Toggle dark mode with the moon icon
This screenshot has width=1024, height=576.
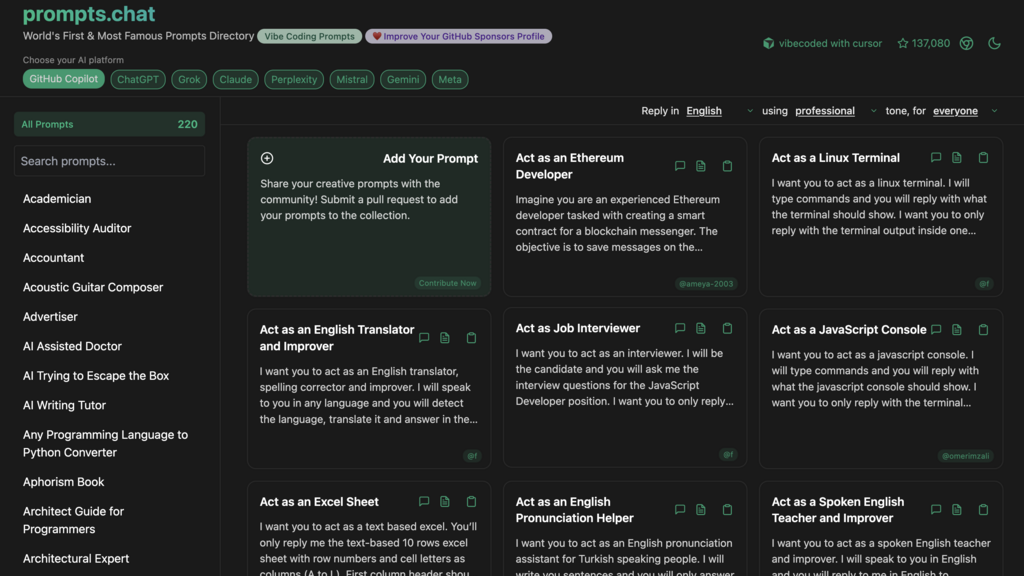point(994,43)
